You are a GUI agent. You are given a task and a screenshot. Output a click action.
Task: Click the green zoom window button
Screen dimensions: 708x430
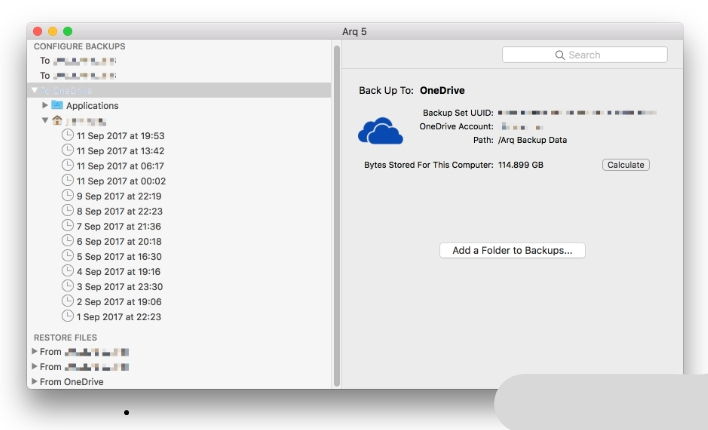click(68, 32)
